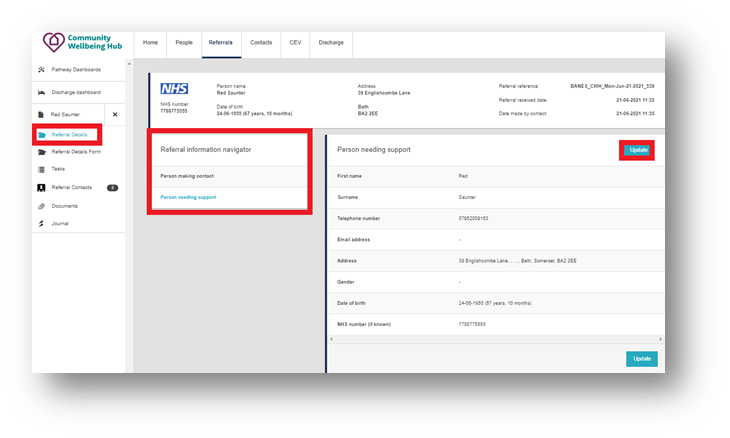Click the Referral Contacts count badge
The width and height of the screenshot is (730, 438).
pos(112,188)
